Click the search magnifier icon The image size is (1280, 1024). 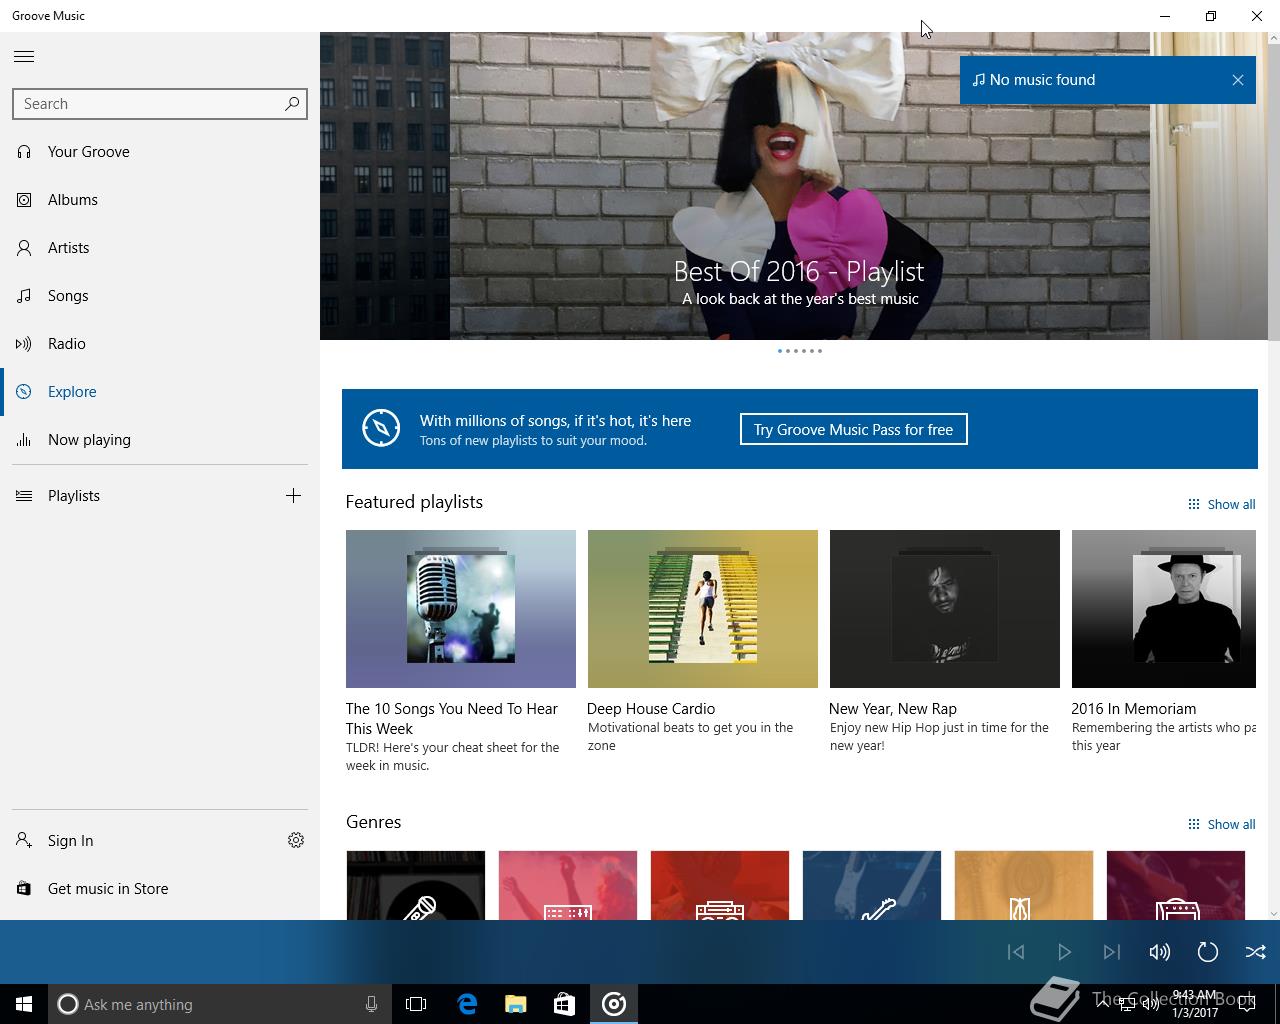(x=292, y=103)
